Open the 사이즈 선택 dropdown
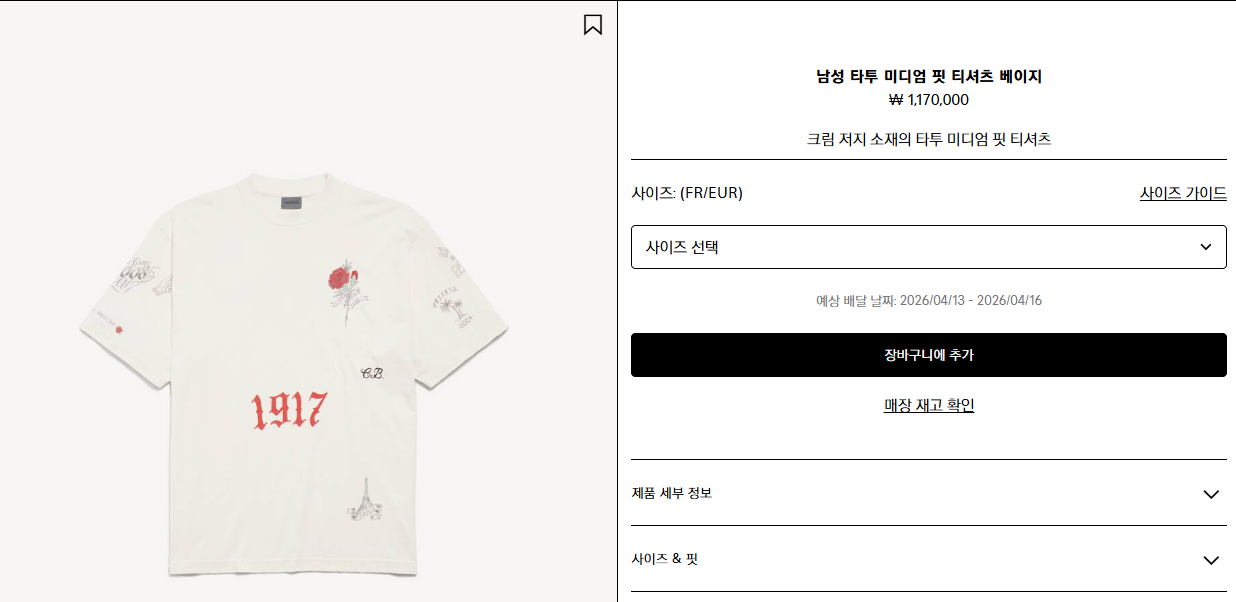 point(928,247)
